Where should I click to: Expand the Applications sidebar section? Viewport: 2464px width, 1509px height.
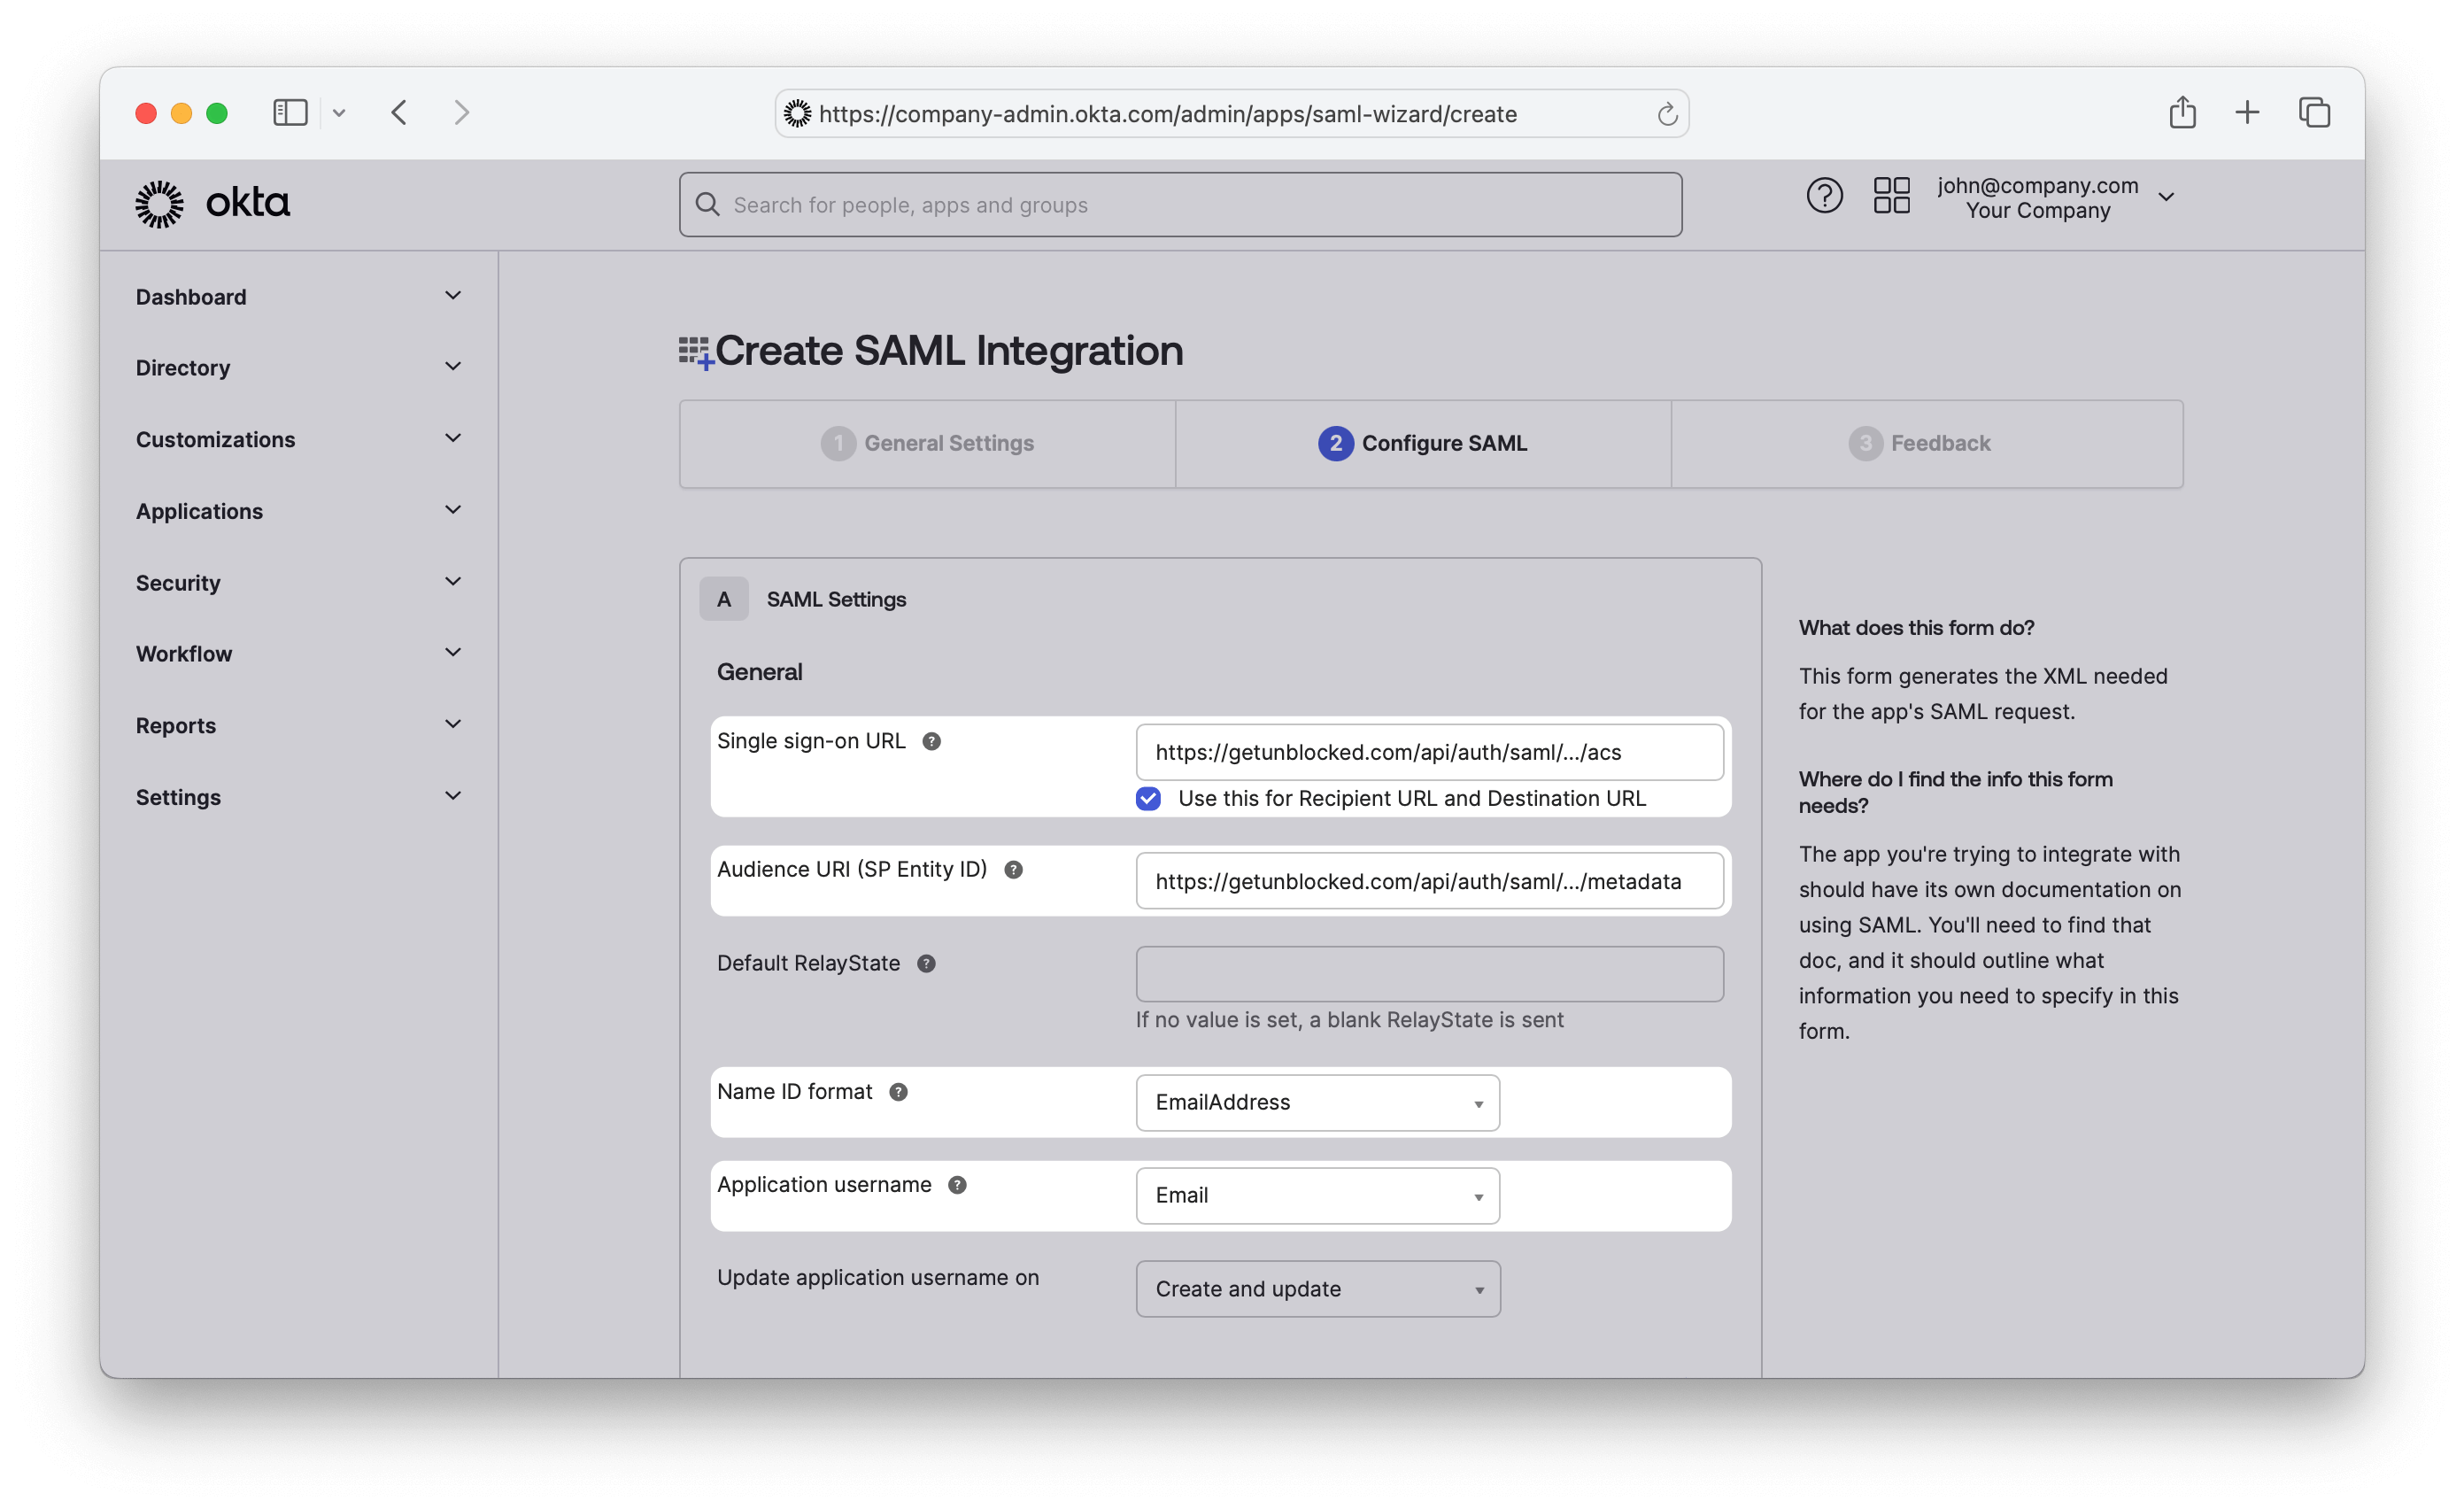pyautogui.click(x=298, y=511)
